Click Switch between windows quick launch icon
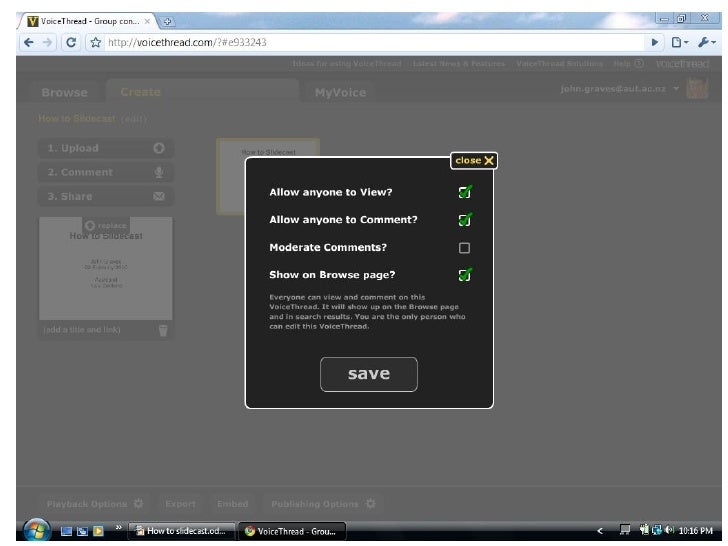Image resolution: width=728 pixels, height=546 pixels. pos(83,531)
